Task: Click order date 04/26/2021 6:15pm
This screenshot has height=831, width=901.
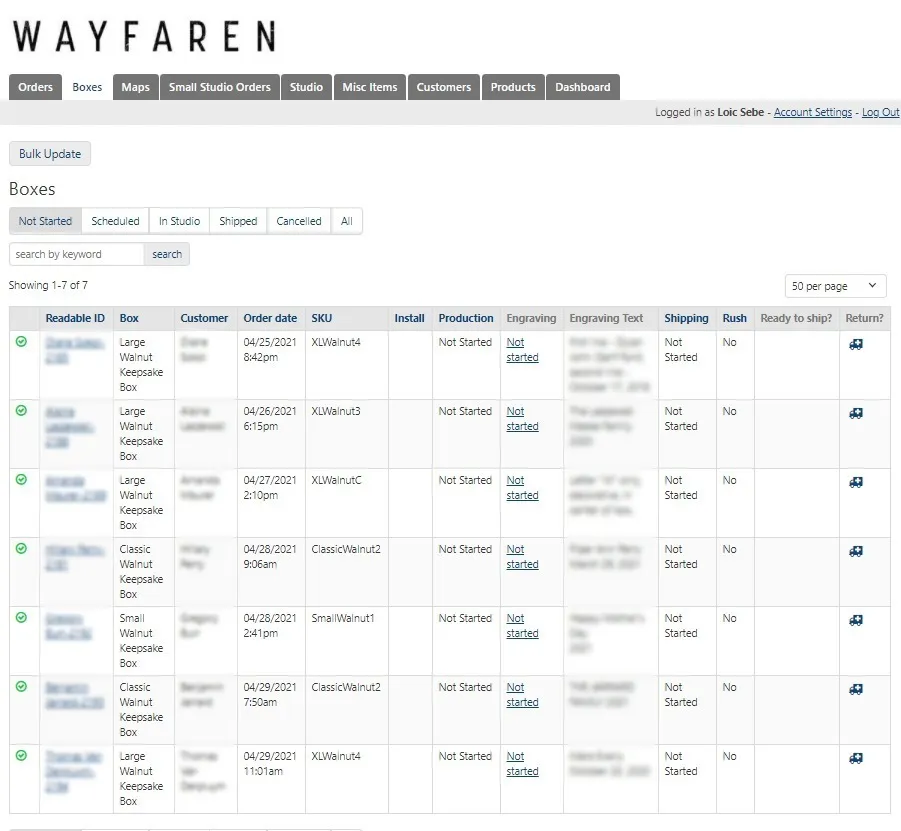Action: point(269,418)
